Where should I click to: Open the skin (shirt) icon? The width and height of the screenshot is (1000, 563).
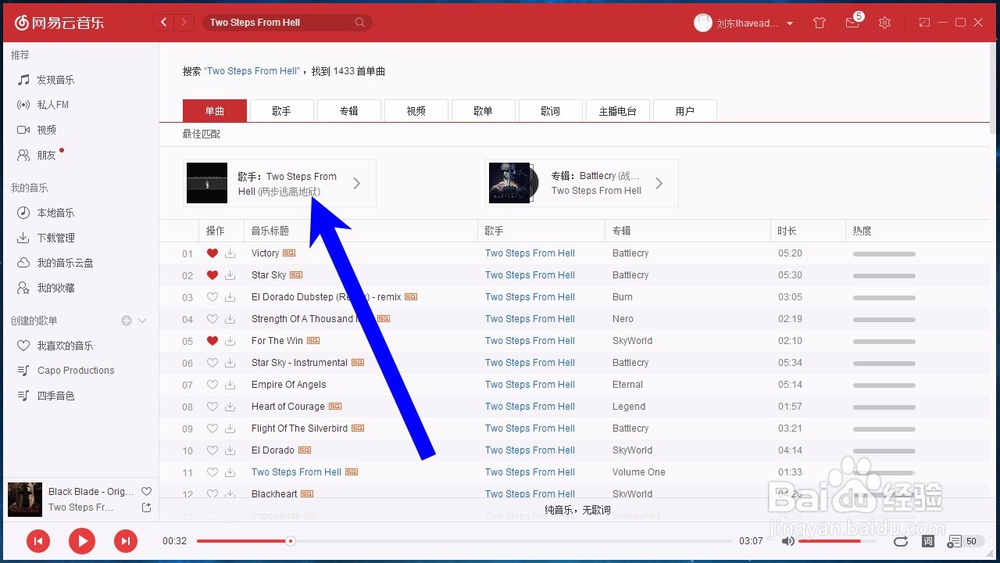point(820,23)
